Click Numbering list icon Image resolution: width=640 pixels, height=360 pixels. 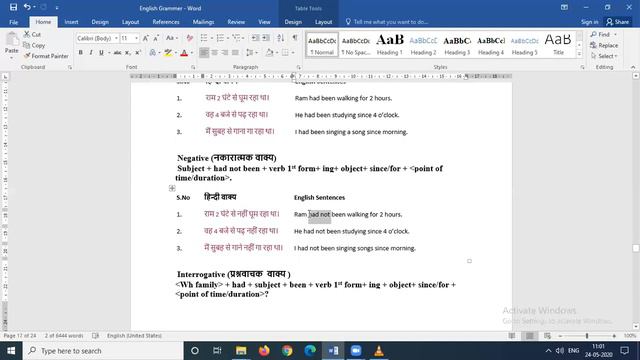[x=220, y=38]
